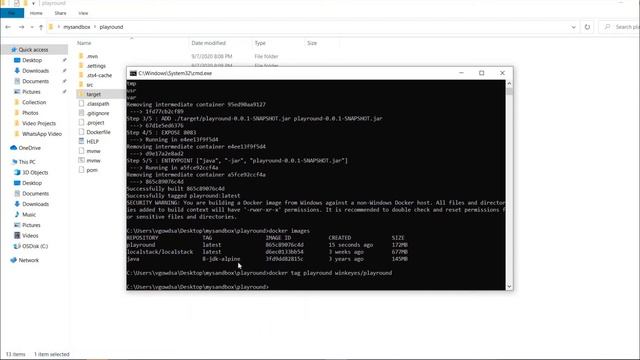Select Quick access in navigation pane

coord(33,49)
